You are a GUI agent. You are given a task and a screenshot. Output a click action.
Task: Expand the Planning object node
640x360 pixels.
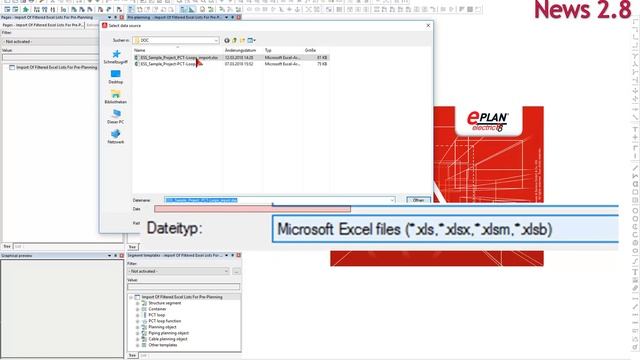[x=138, y=327]
